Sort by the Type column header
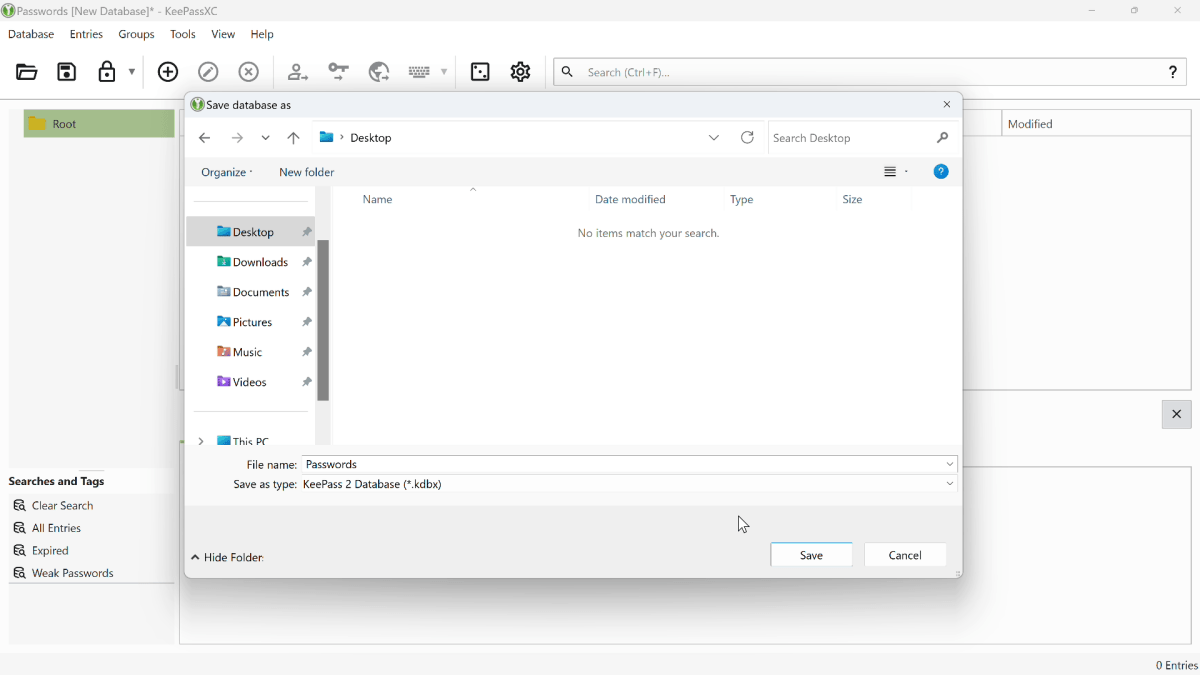 point(742,200)
